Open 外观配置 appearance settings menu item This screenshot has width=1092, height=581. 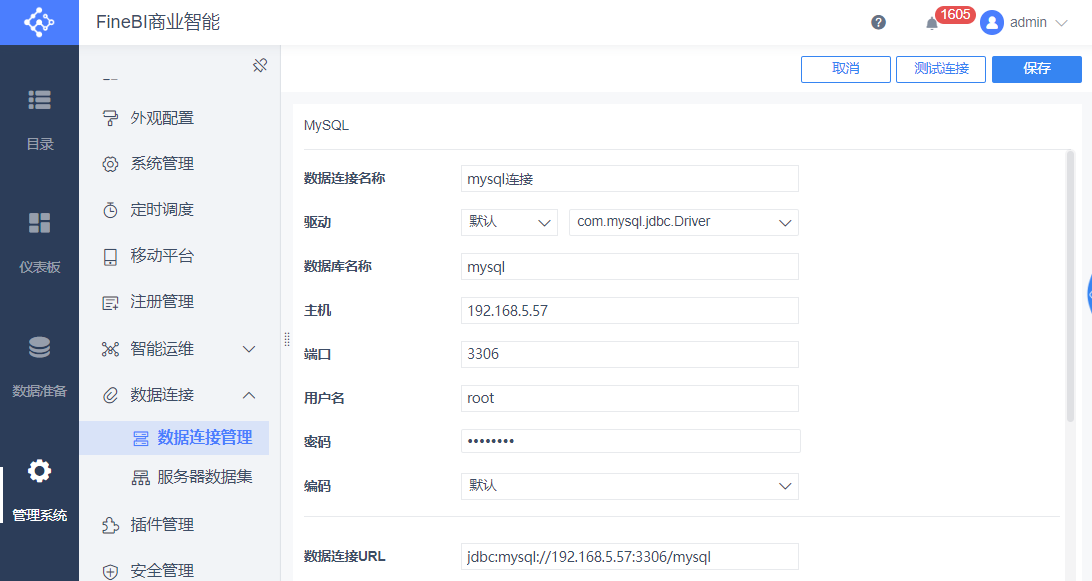162,118
